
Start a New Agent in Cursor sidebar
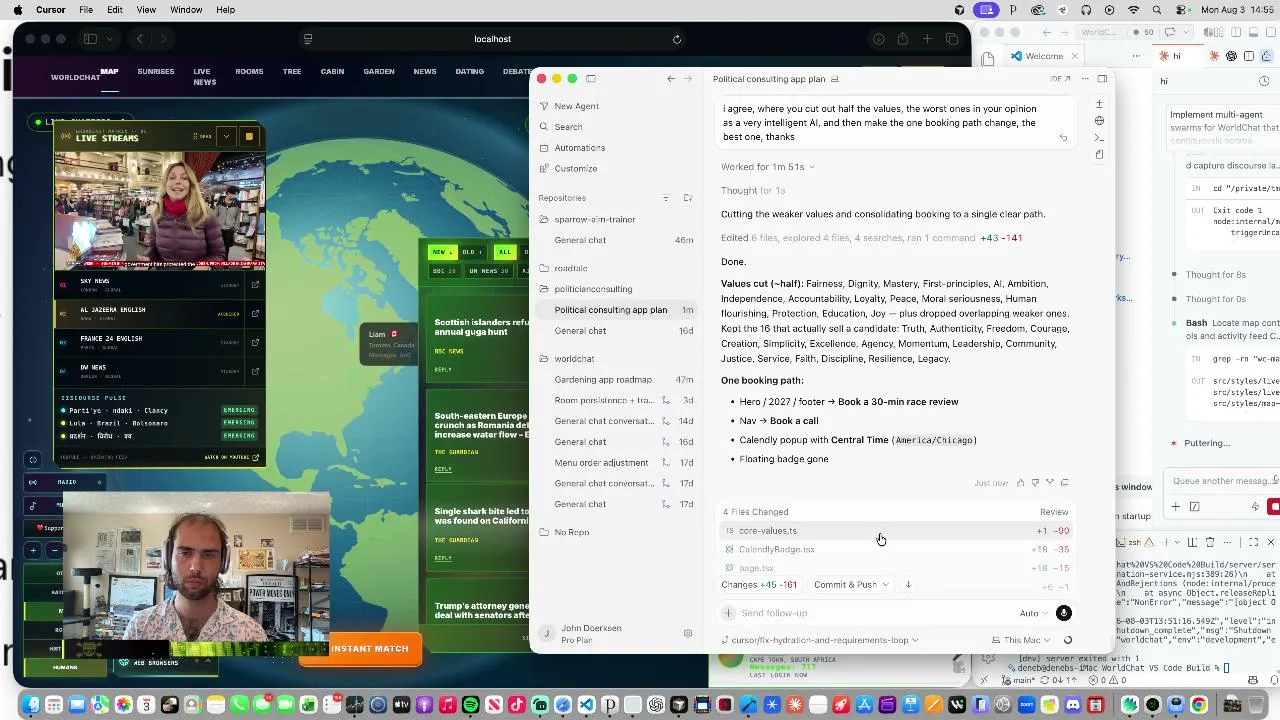576,106
